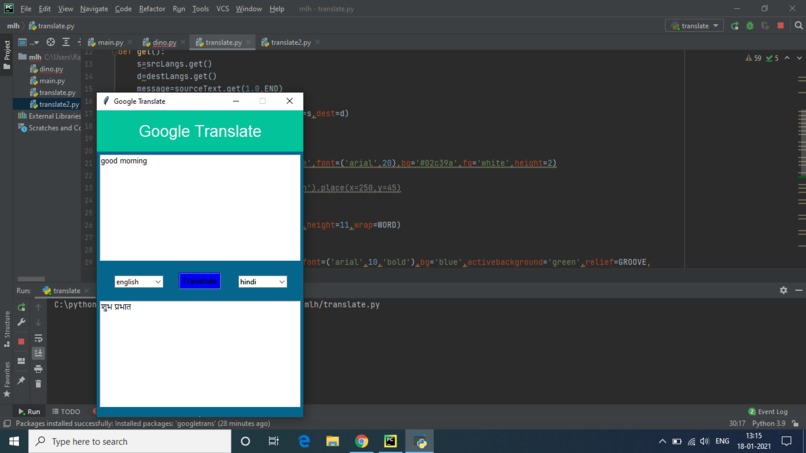Open File Explorer from taskbar
806x453 pixels.
pos(333,441)
